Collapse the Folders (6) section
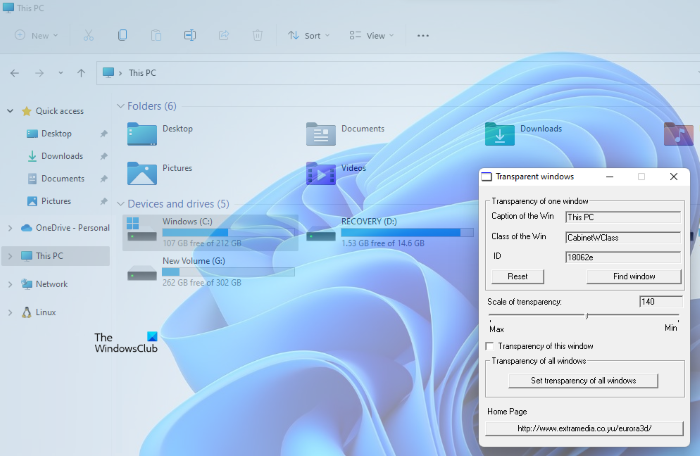This screenshot has width=700, height=456. [x=121, y=106]
